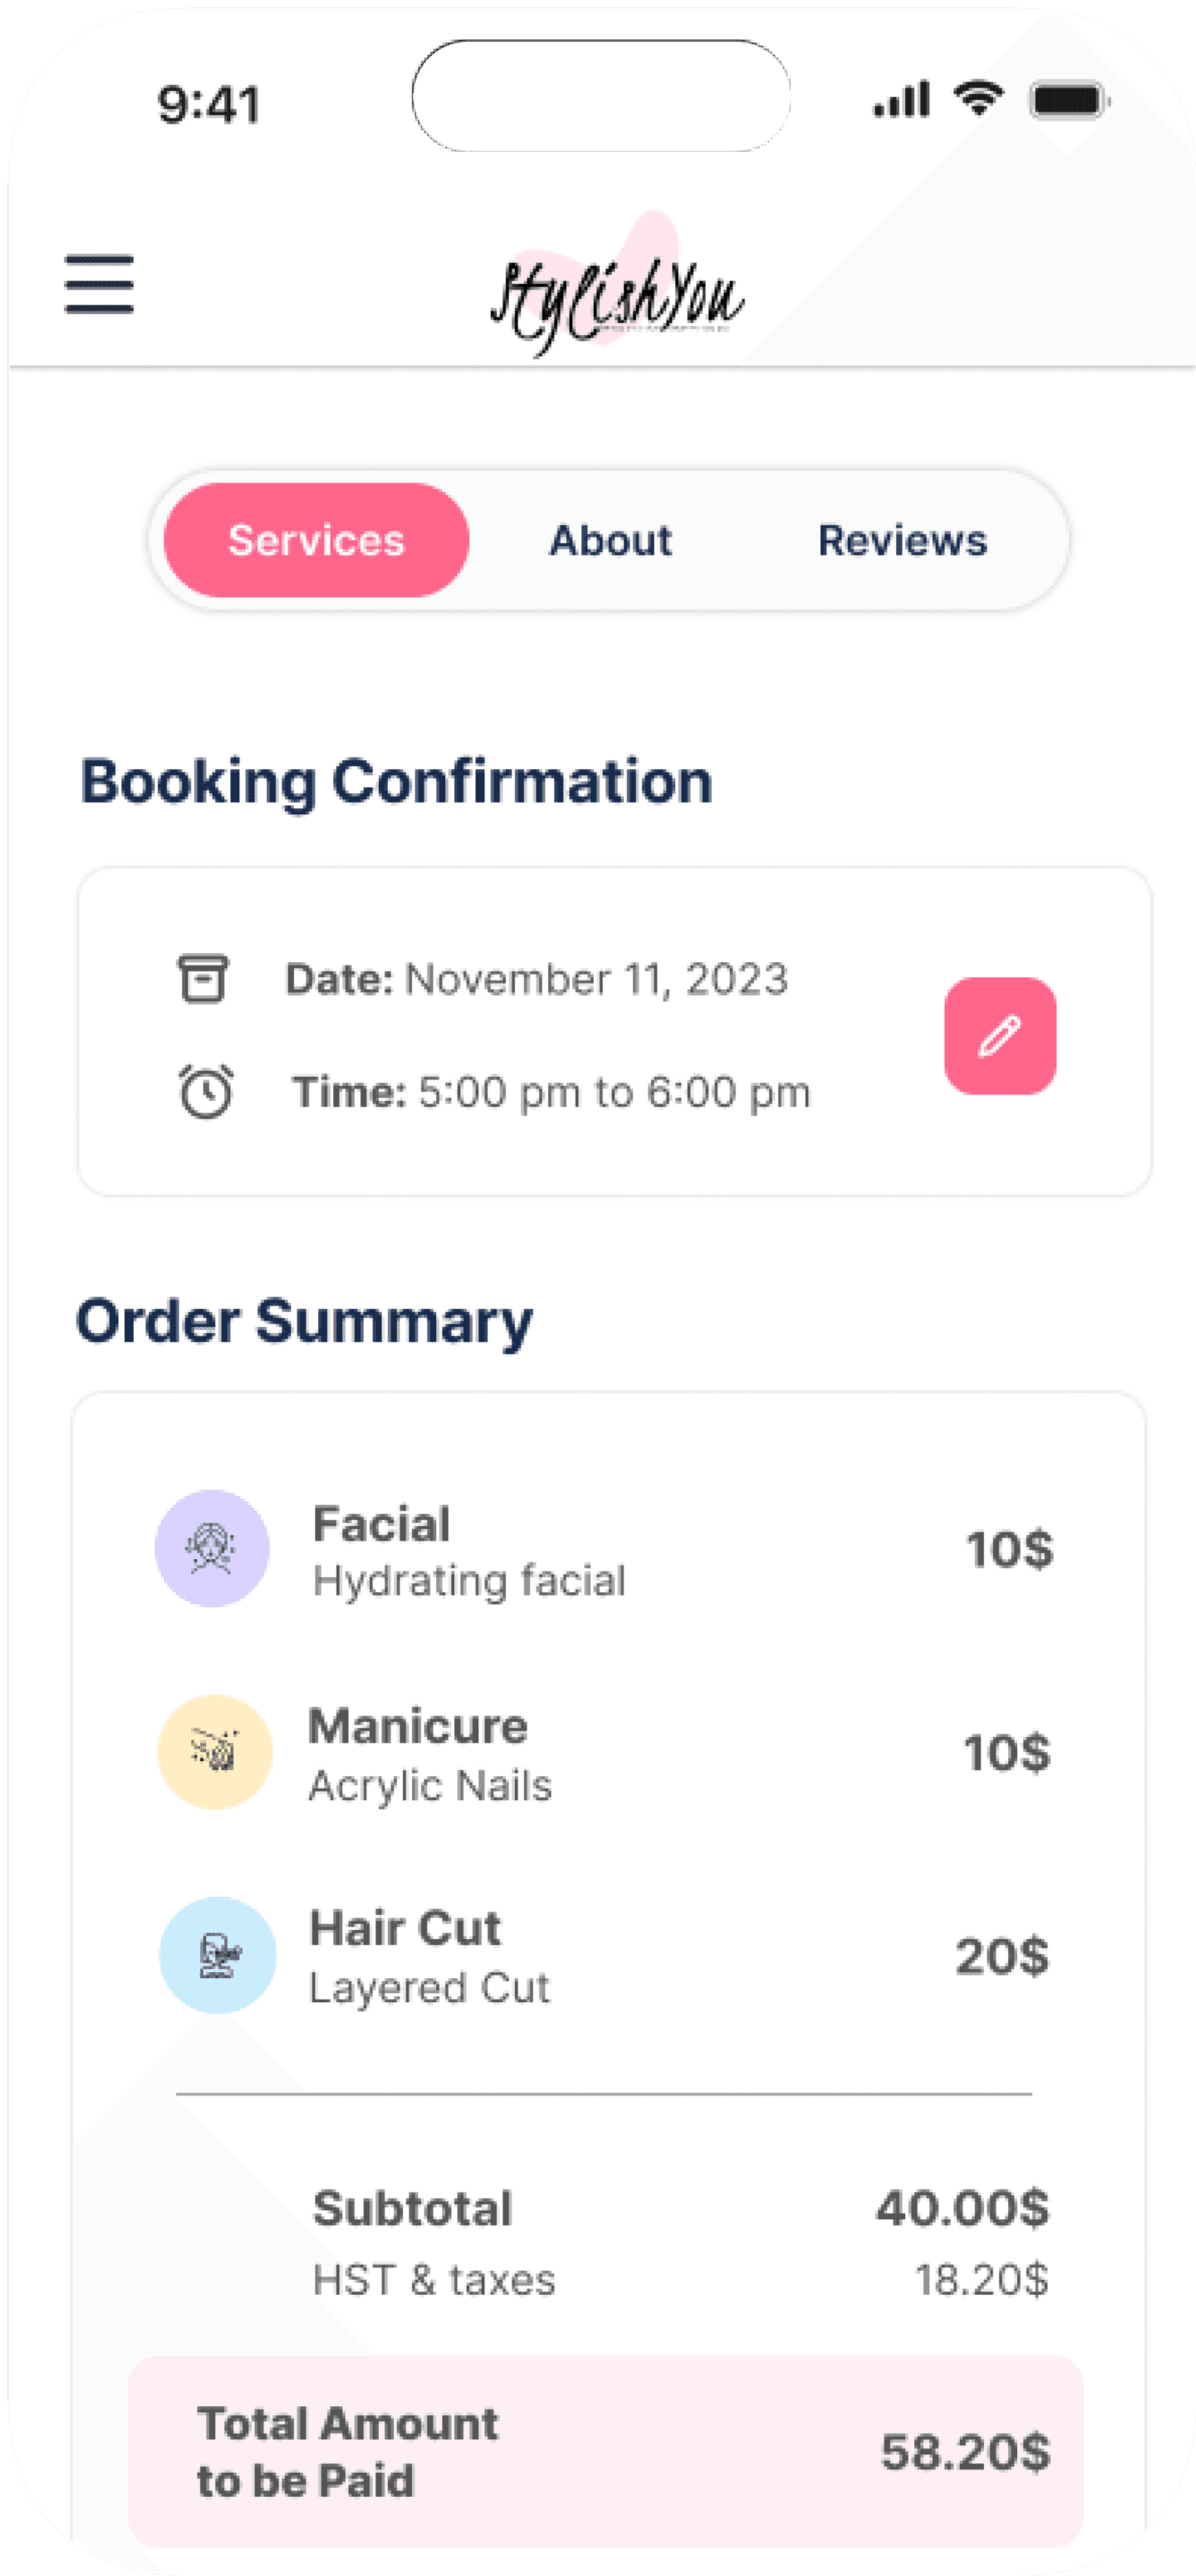Tap the alarm clock icon beside Time
The height and width of the screenshot is (2576, 1196).
[206, 1091]
